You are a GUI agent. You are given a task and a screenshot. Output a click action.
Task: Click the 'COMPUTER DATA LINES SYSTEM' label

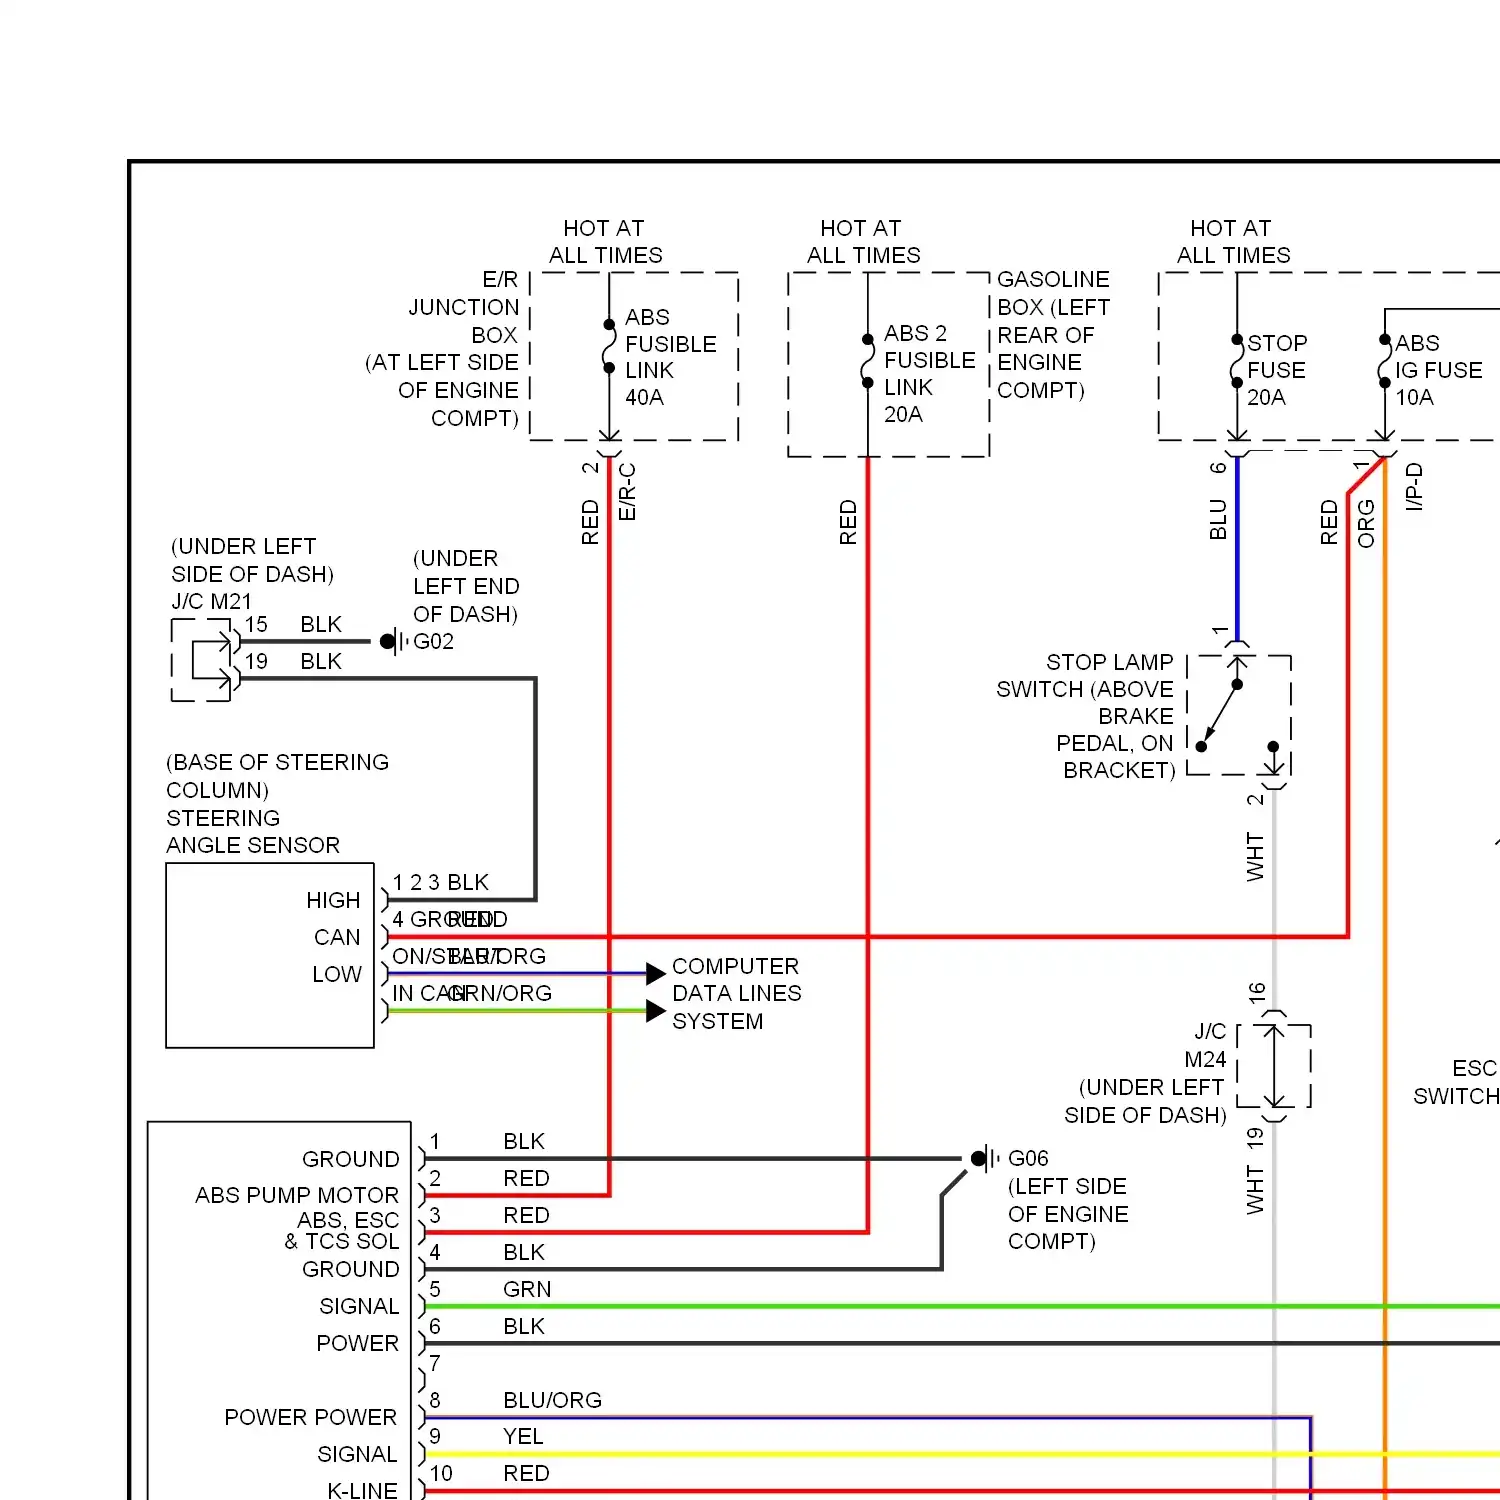(x=736, y=993)
